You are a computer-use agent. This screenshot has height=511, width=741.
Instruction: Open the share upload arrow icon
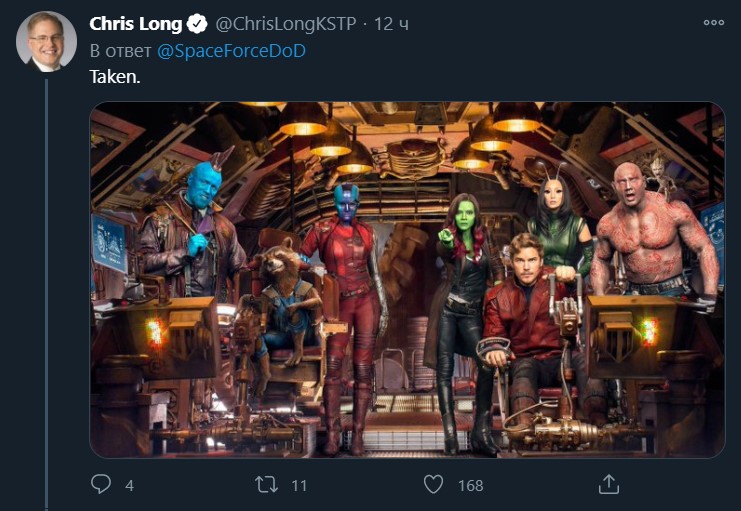[609, 484]
